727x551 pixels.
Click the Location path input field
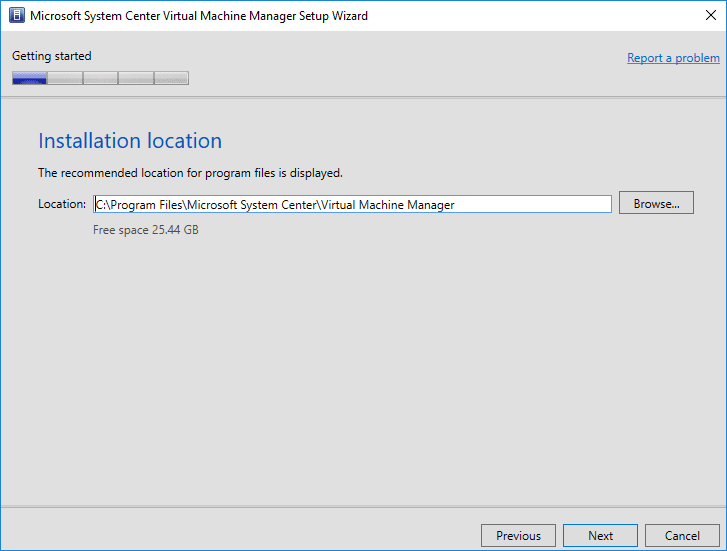[x=352, y=204]
